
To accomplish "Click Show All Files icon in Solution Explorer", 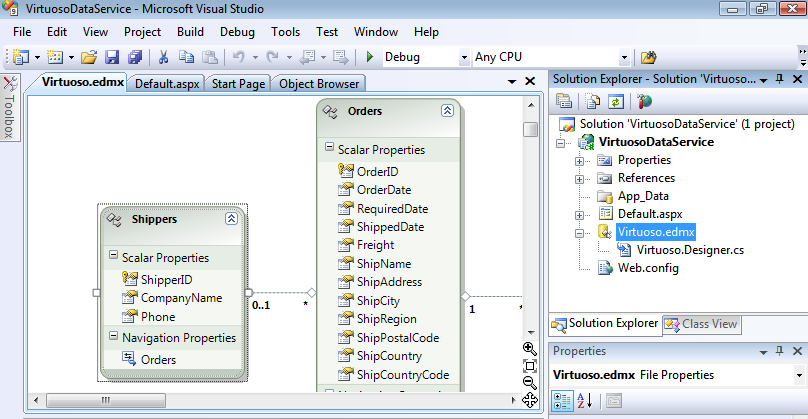I will 593,102.
